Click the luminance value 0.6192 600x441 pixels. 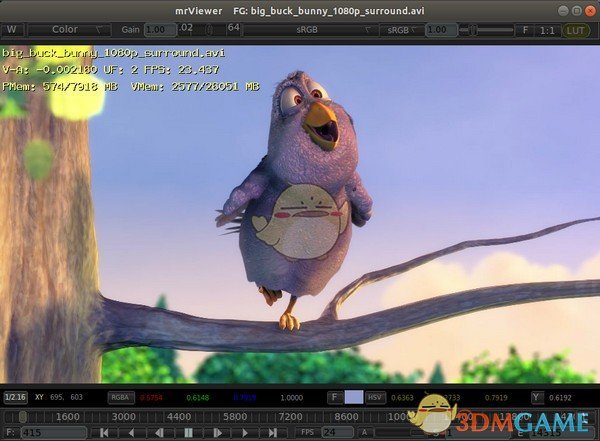pyautogui.click(x=560, y=398)
